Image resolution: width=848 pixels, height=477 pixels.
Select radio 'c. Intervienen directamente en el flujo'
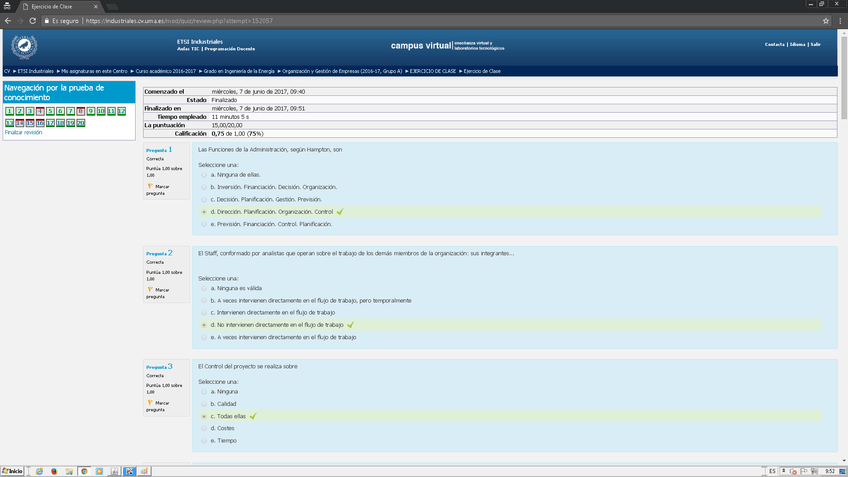(204, 312)
